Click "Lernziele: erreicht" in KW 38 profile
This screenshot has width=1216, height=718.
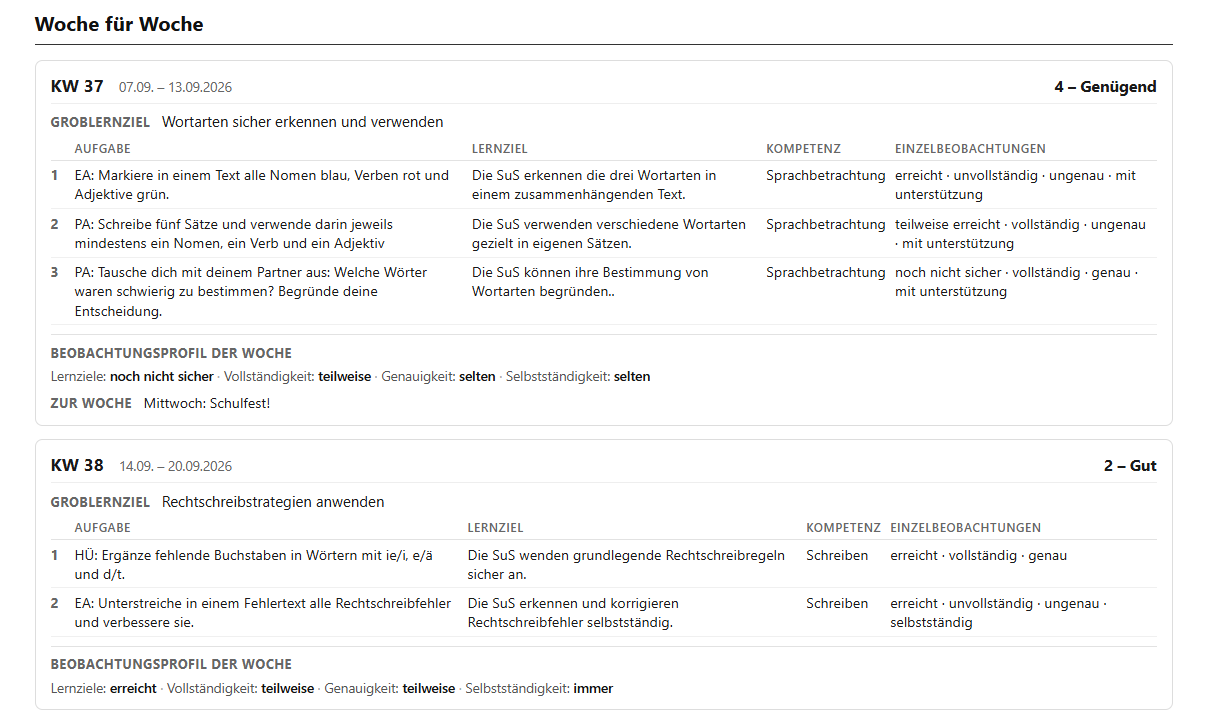[104, 688]
